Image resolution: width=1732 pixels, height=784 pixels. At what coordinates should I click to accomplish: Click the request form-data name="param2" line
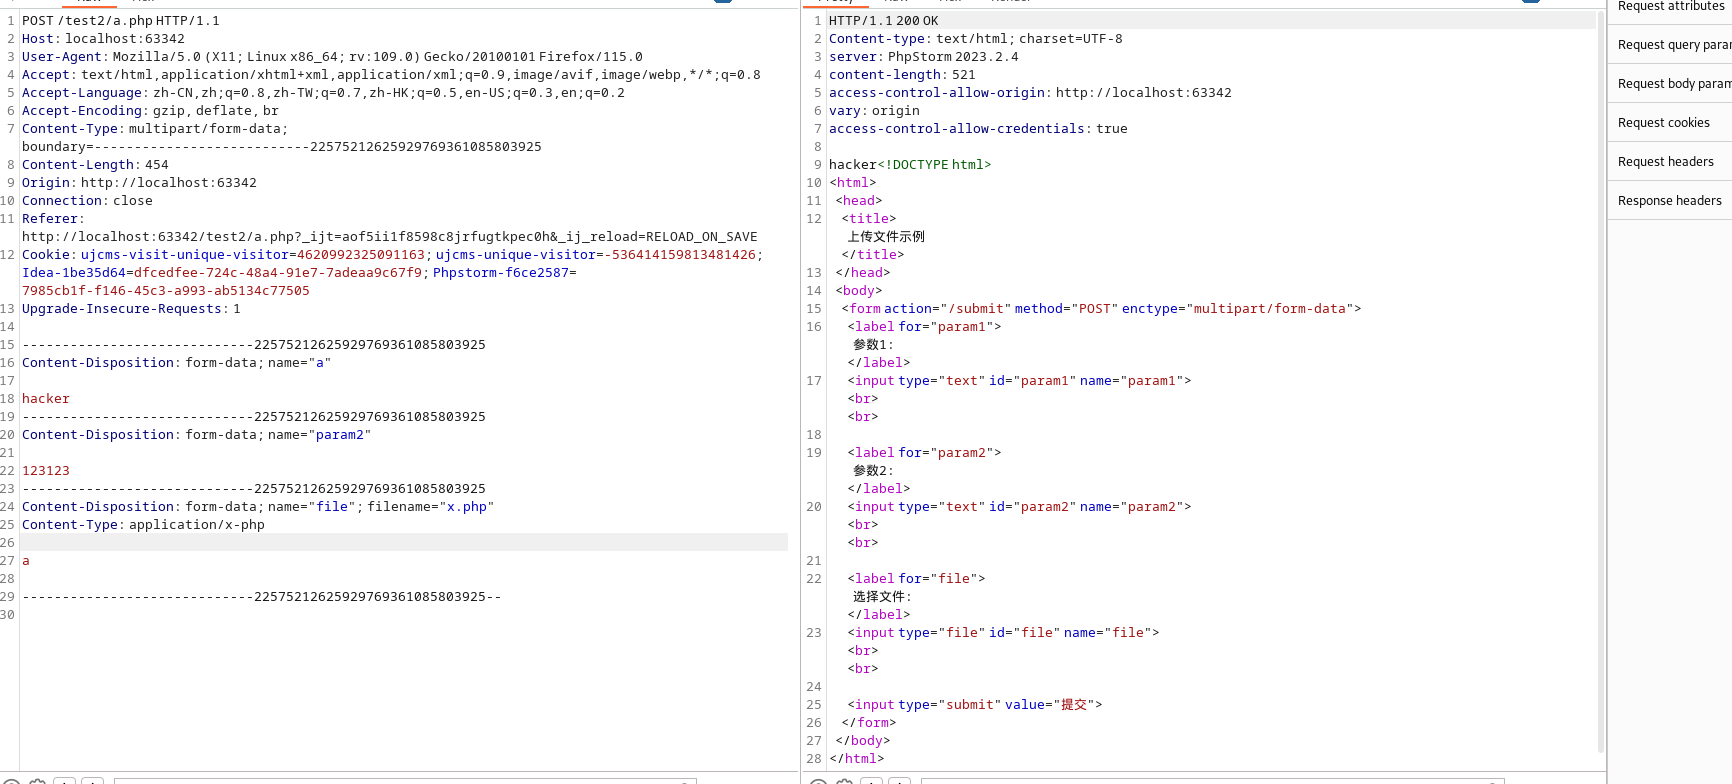tap(196, 435)
